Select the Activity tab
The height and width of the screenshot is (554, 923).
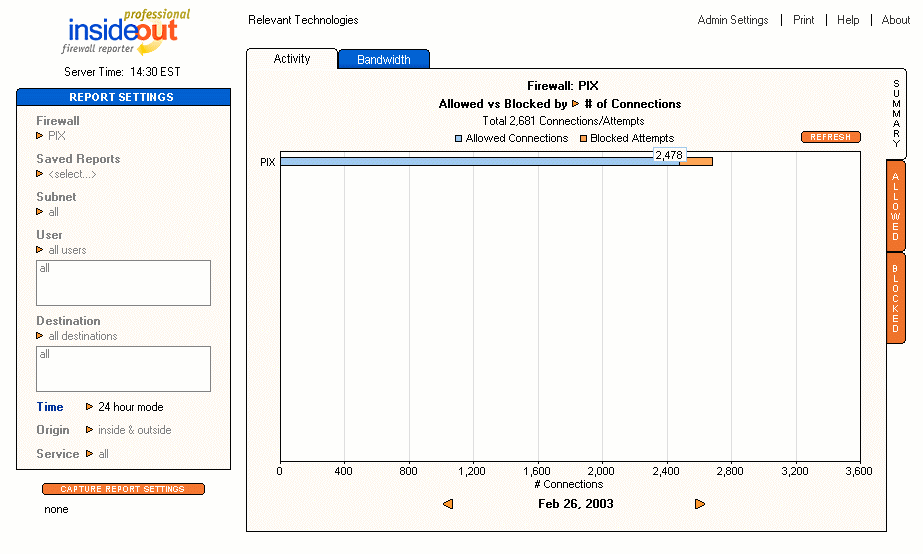coord(292,59)
